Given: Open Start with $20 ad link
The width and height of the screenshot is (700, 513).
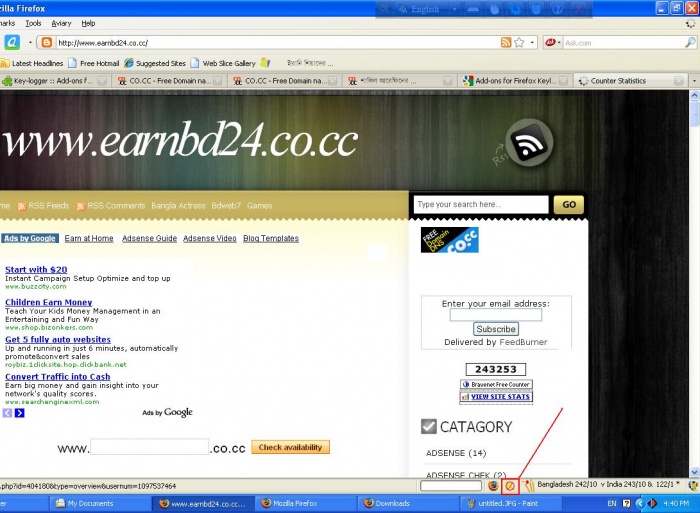Looking at the screenshot, I should pyautogui.click(x=36, y=270).
